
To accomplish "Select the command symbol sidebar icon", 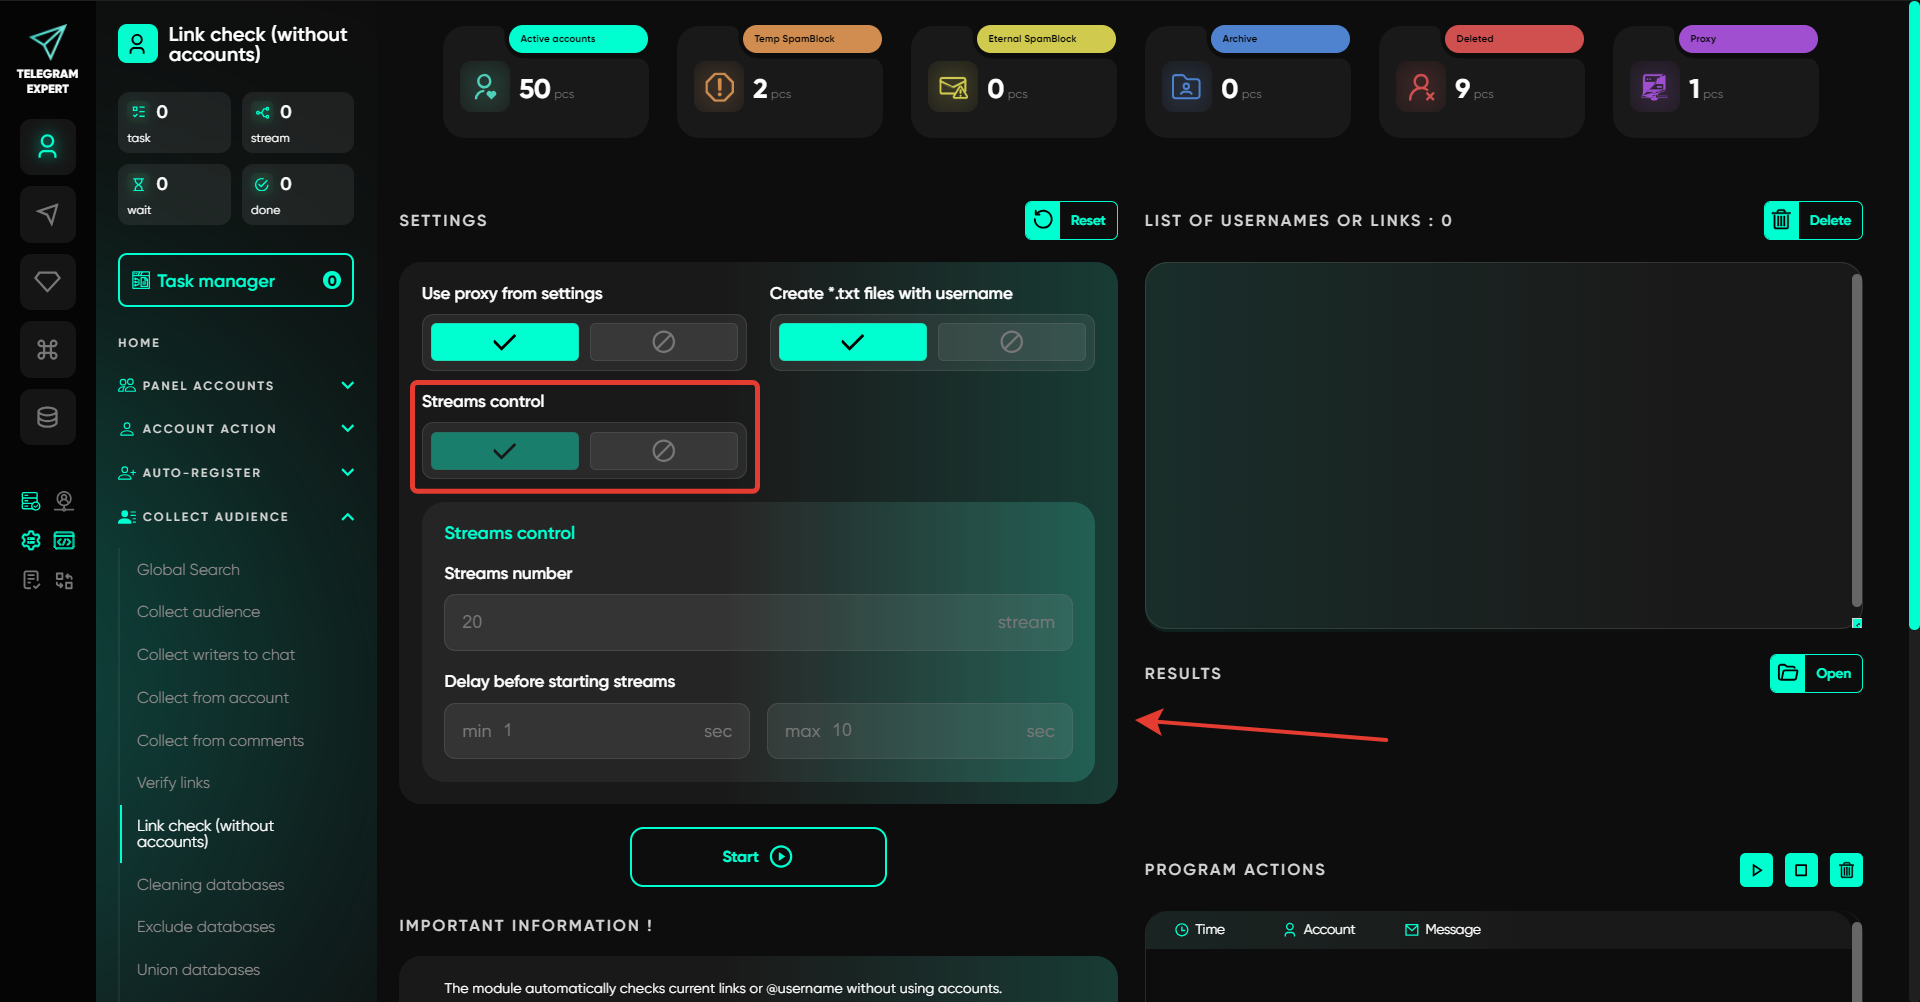I will (x=47, y=349).
